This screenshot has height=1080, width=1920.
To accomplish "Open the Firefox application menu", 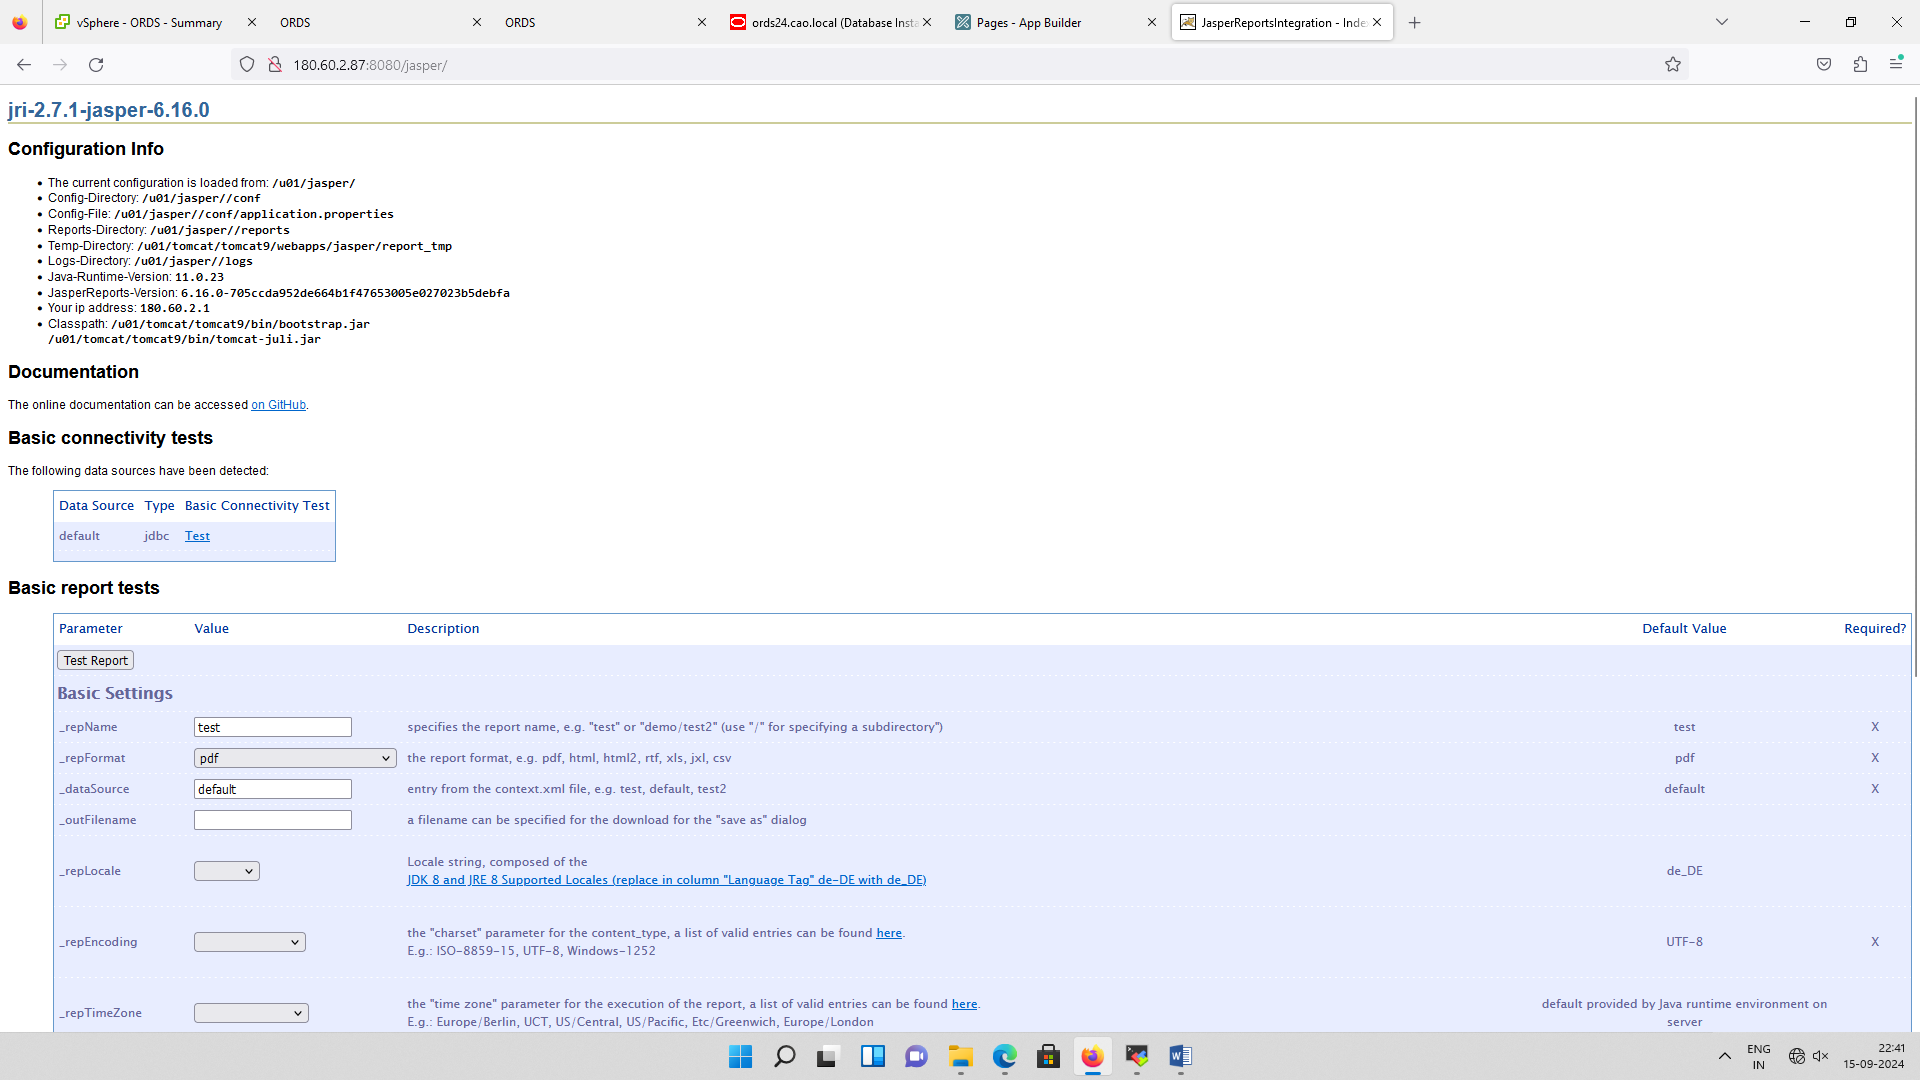I will pyautogui.click(x=1896, y=65).
